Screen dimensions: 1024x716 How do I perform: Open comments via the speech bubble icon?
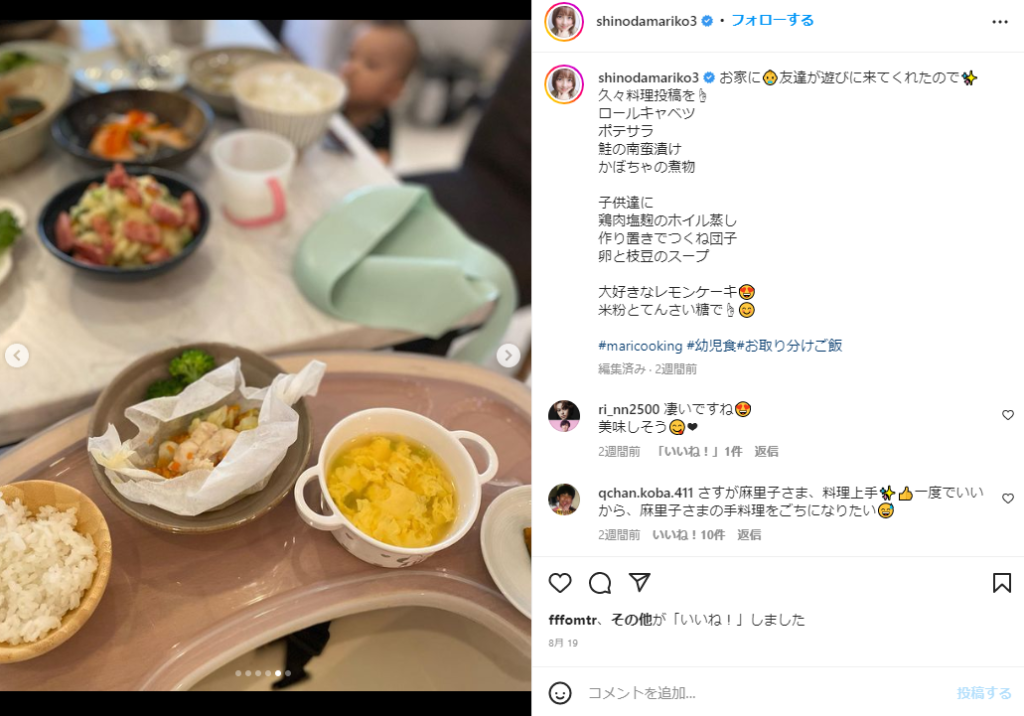[600, 582]
